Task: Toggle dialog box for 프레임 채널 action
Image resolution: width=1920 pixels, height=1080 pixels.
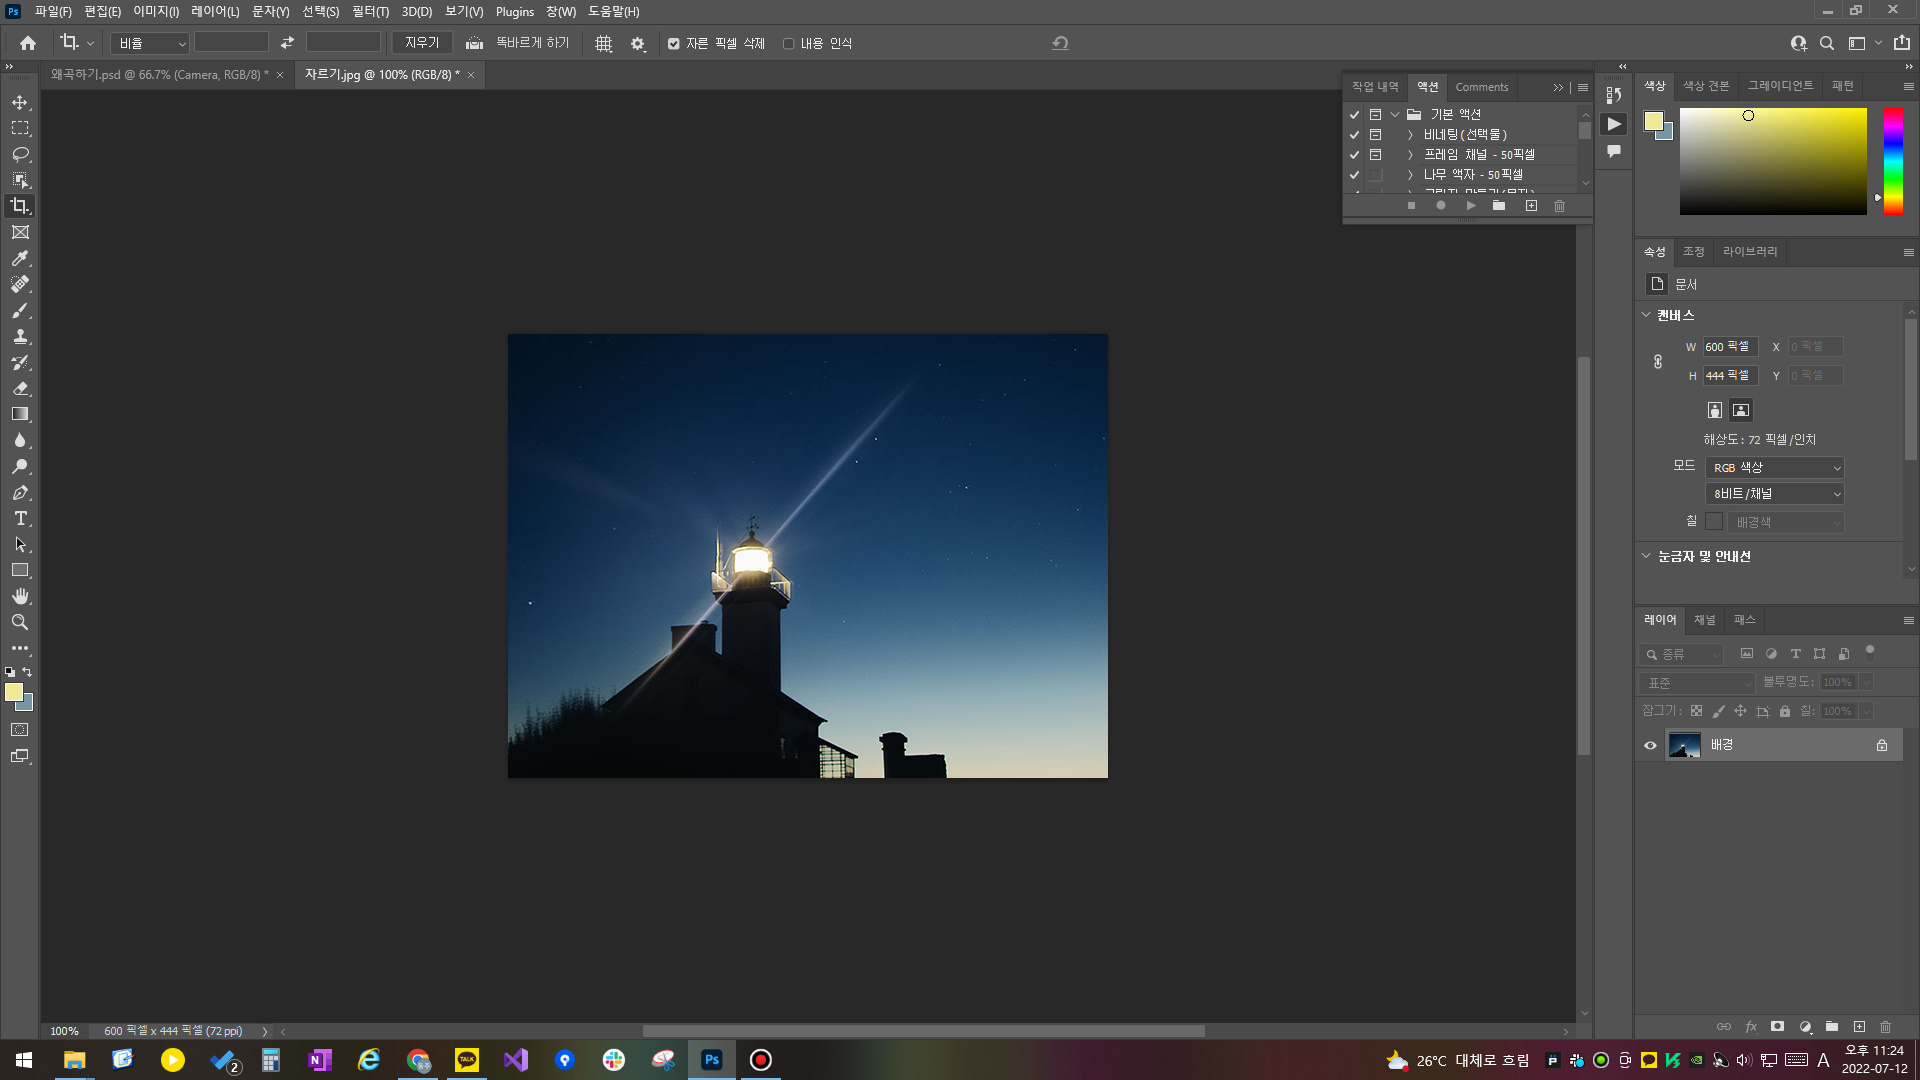Action: (x=1376, y=155)
